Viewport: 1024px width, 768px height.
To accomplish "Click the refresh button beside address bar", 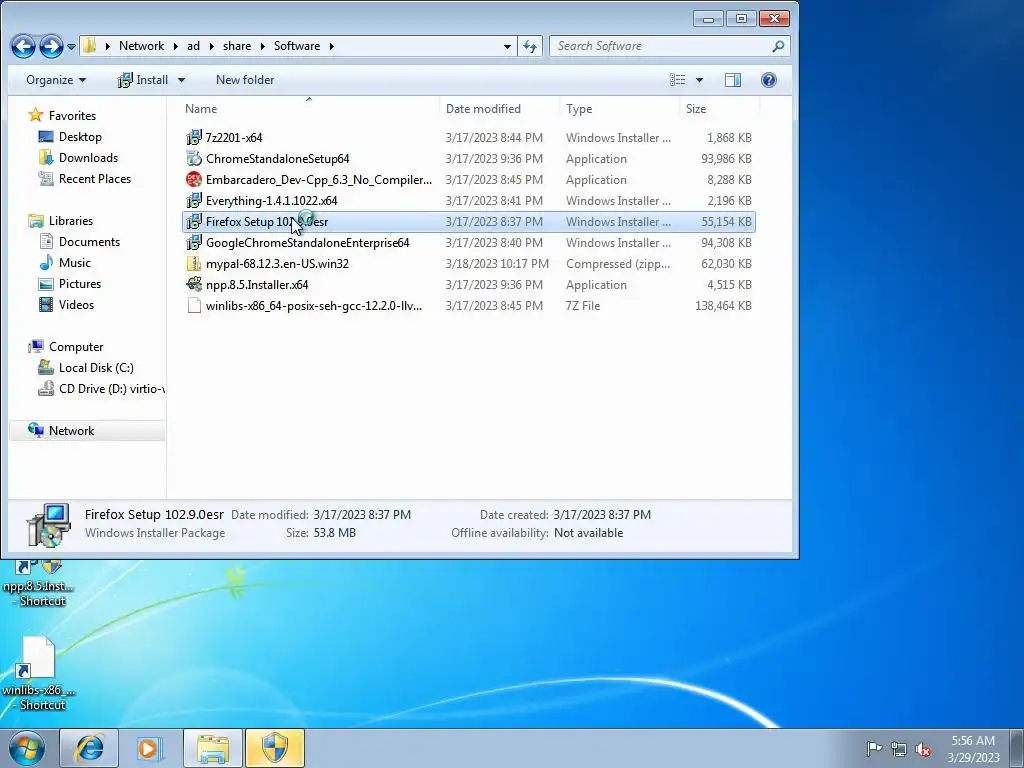I will coord(530,46).
